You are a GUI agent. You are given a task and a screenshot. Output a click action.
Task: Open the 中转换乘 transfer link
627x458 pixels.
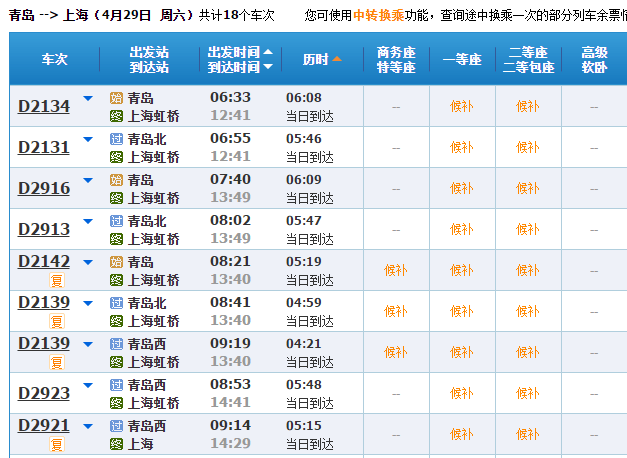click(378, 16)
